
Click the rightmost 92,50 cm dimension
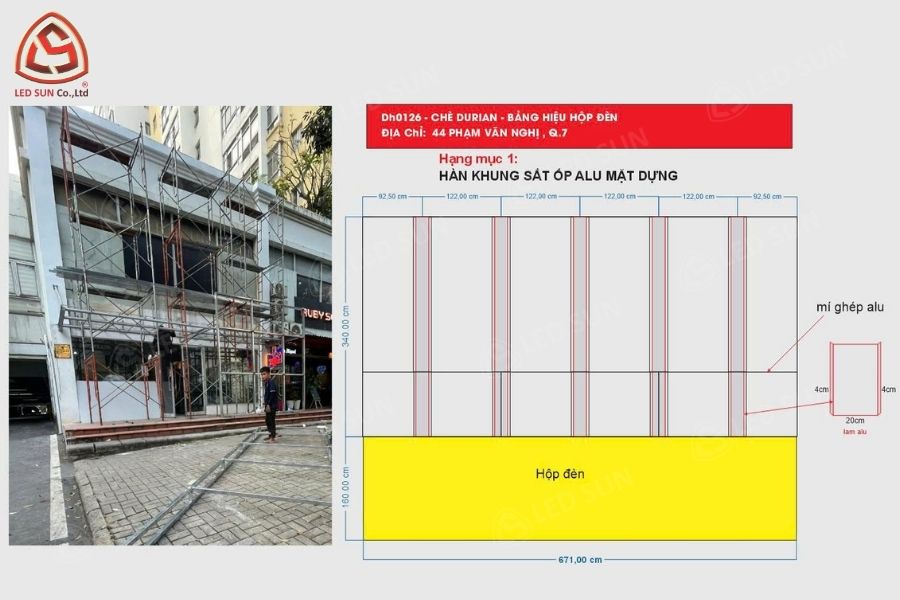[766, 197]
